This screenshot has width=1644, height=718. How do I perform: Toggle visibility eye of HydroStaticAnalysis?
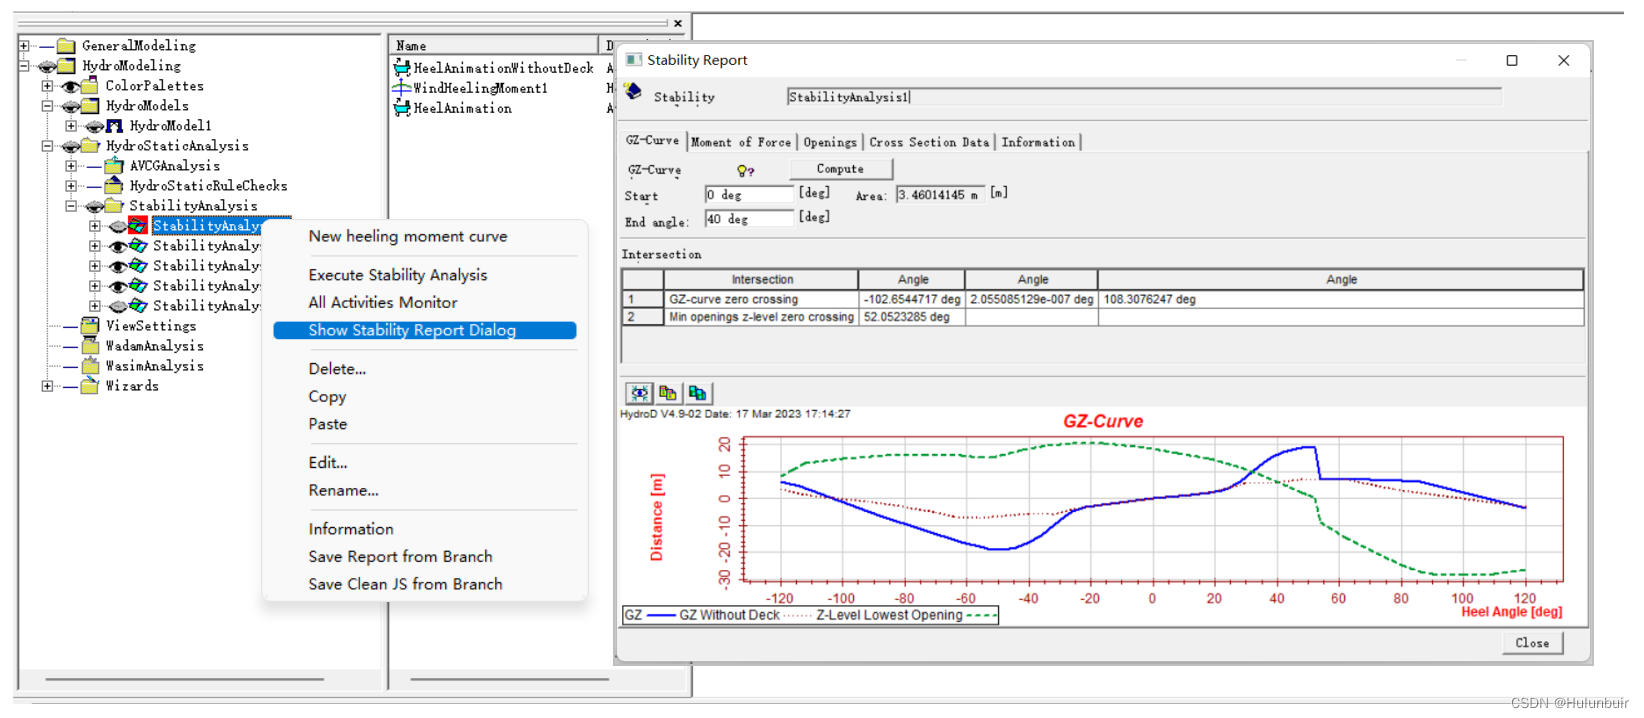[70, 147]
